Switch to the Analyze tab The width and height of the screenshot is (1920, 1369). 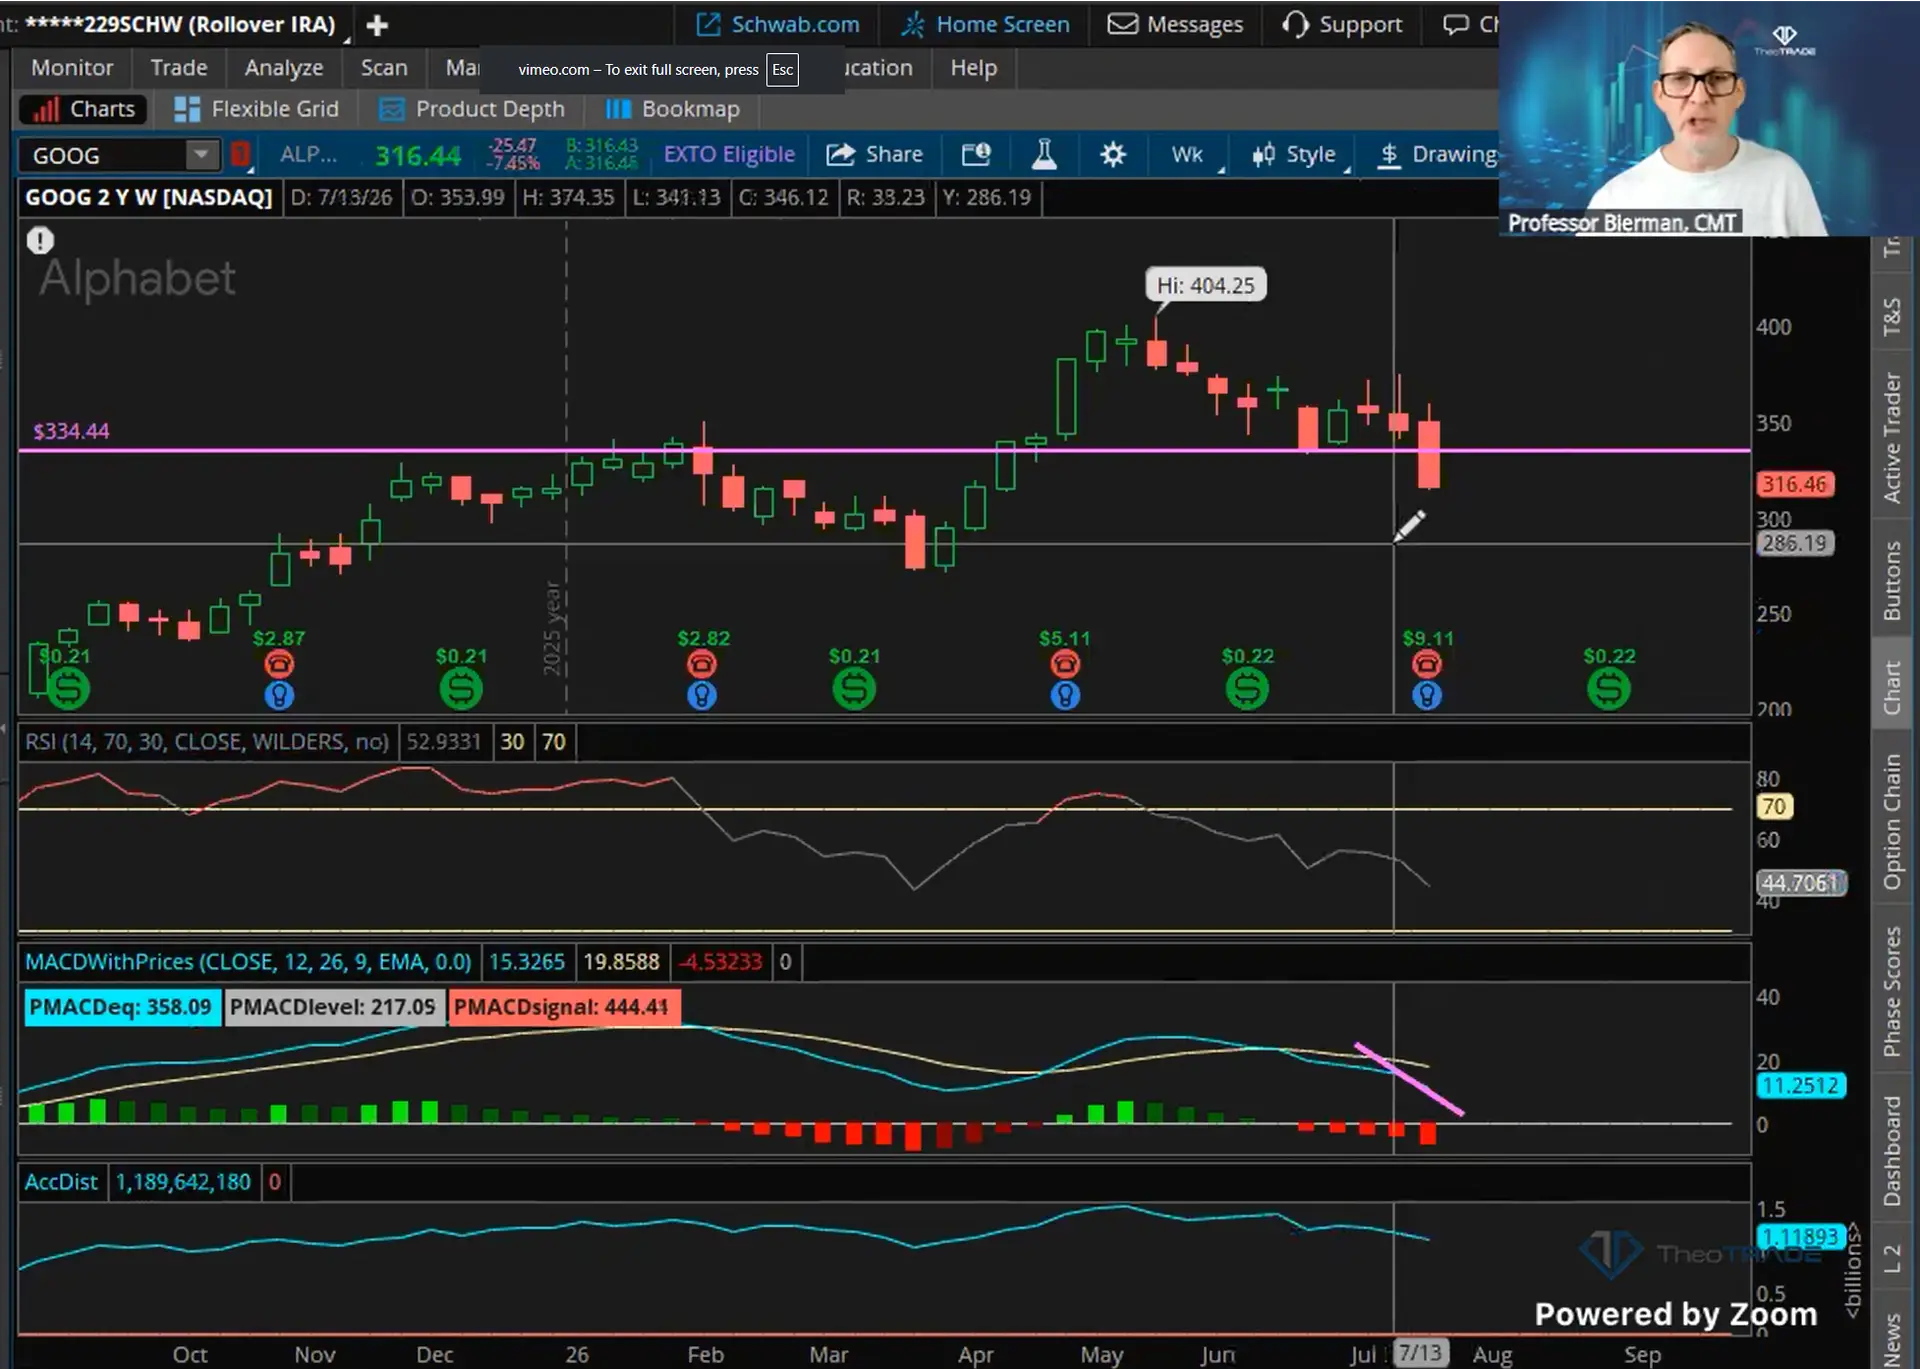tap(284, 68)
